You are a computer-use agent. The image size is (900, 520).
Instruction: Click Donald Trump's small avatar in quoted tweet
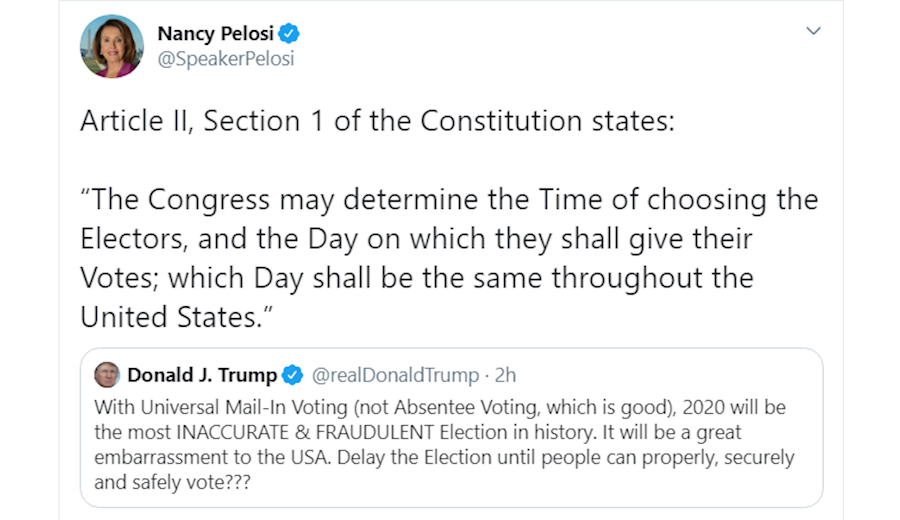pos(107,375)
